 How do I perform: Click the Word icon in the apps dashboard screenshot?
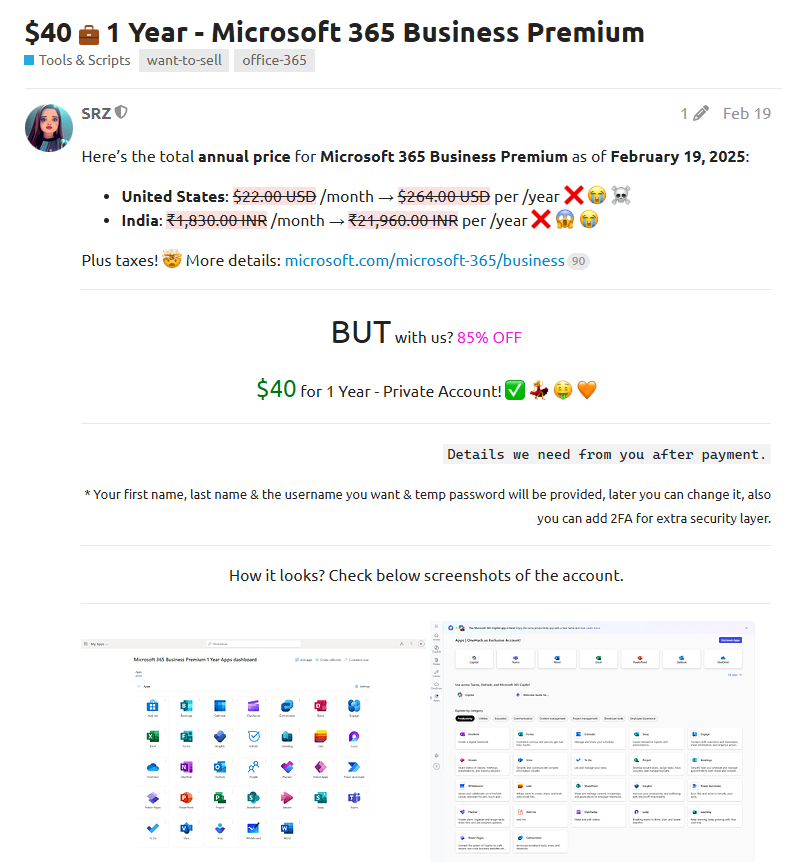[x=287, y=829]
